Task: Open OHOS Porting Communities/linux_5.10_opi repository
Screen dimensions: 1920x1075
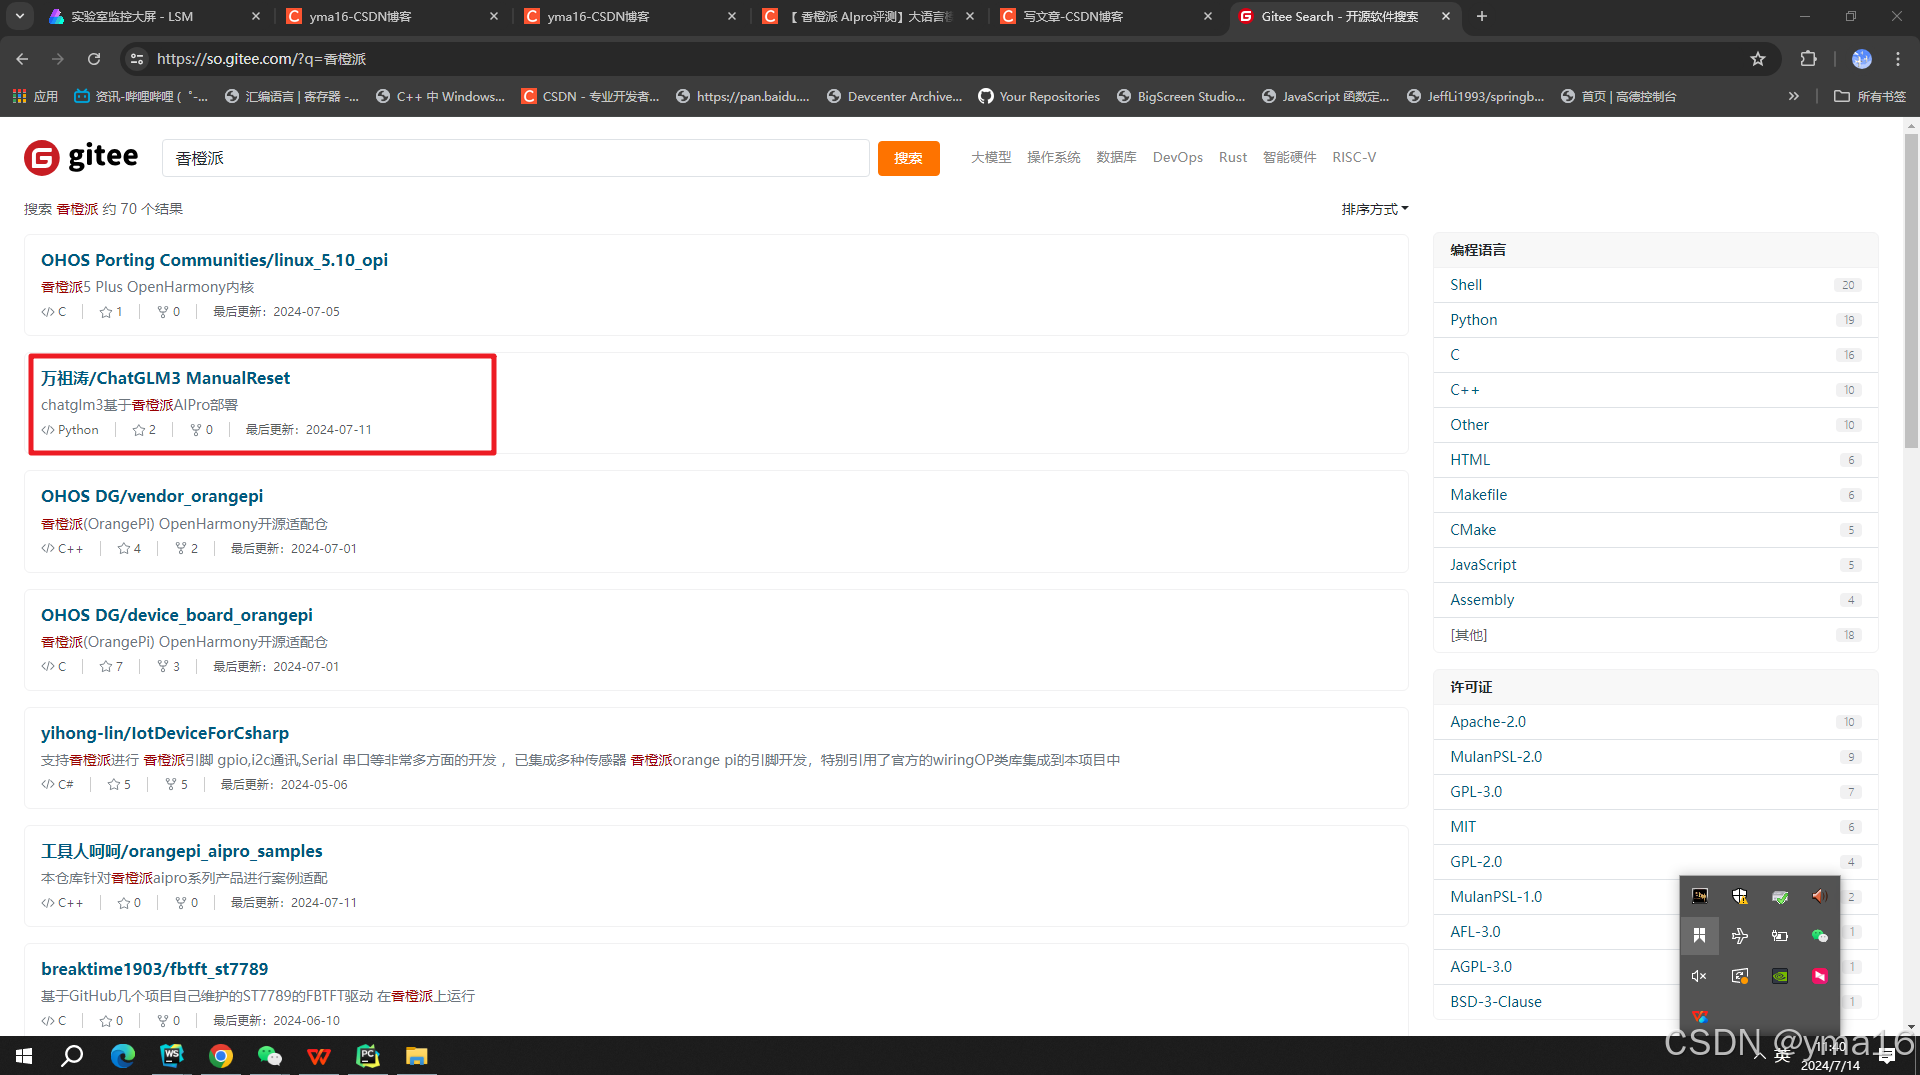Action: point(214,260)
